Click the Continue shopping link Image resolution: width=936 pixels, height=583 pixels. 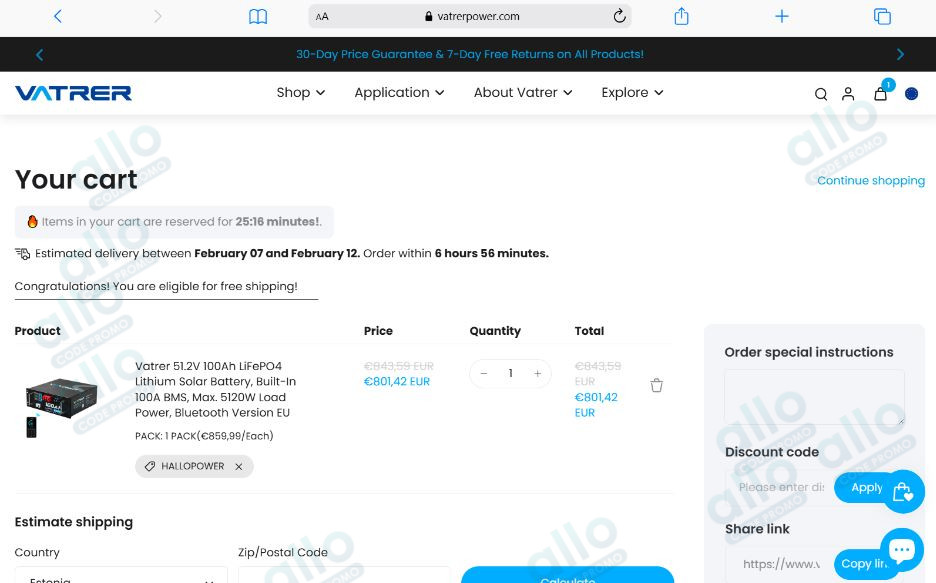click(x=870, y=181)
